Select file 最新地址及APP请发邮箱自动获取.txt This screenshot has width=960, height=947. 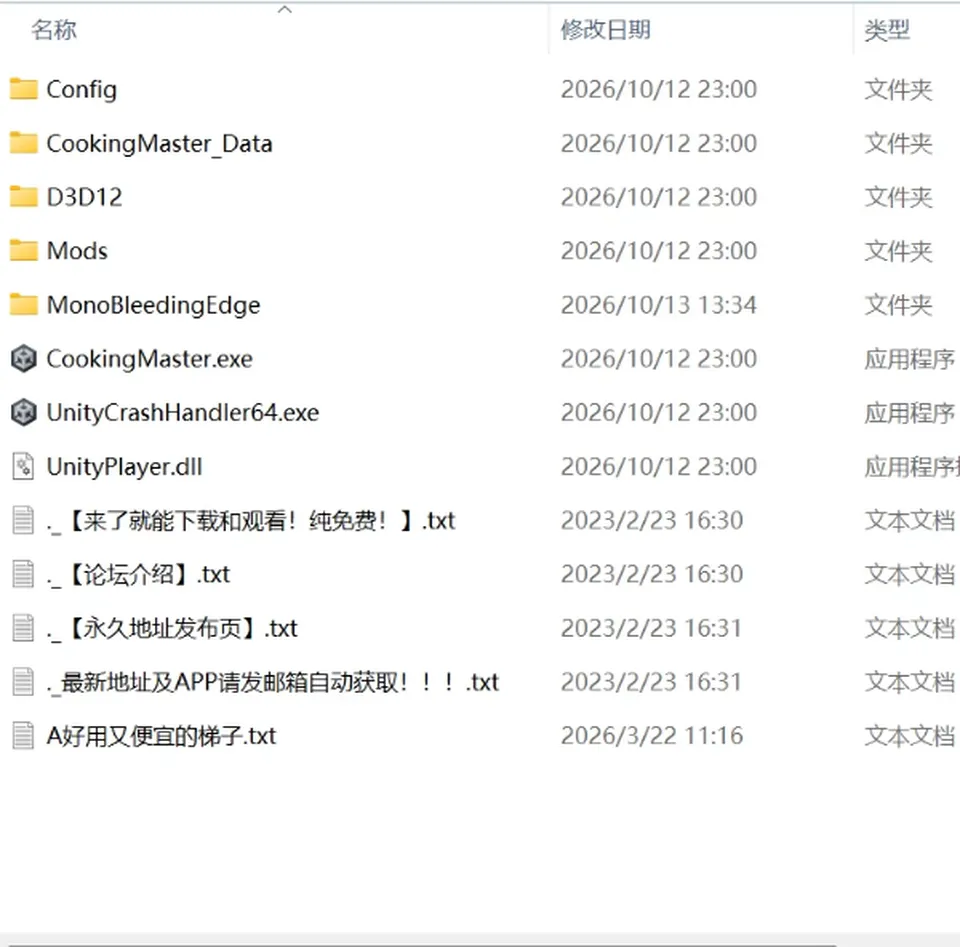tap(273, 682)
